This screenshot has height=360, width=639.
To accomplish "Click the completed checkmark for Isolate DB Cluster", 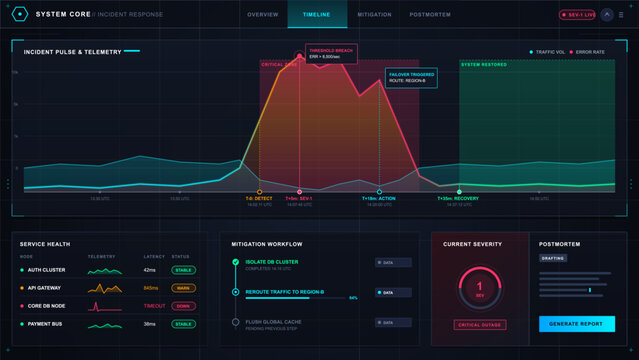I will (236, 262).
